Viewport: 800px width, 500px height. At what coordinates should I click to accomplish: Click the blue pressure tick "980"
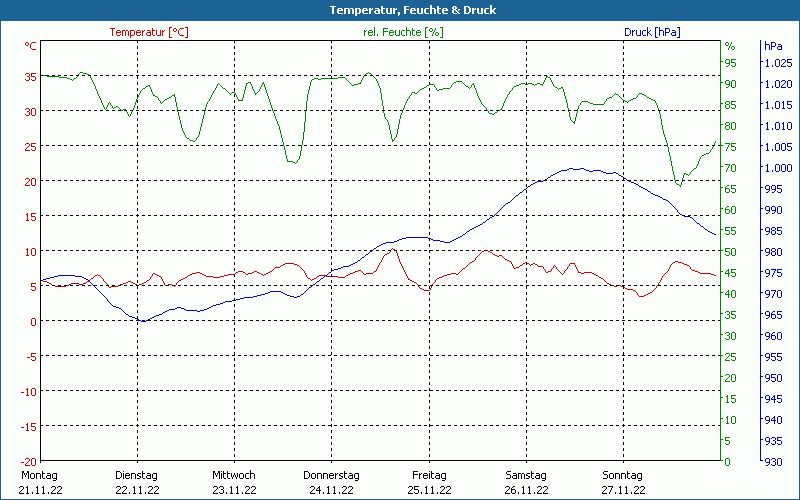pyautogui.click(x=773, y=252)
